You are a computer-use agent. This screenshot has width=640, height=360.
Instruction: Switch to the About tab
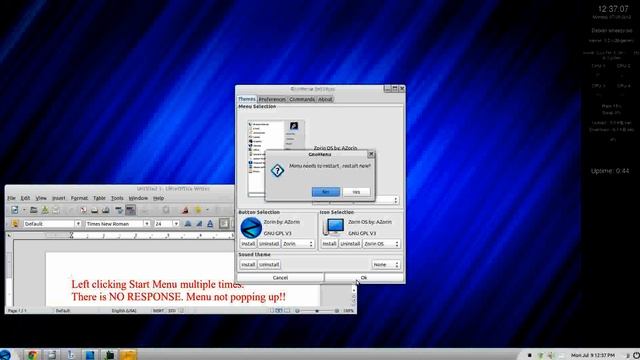pos(325,99)
